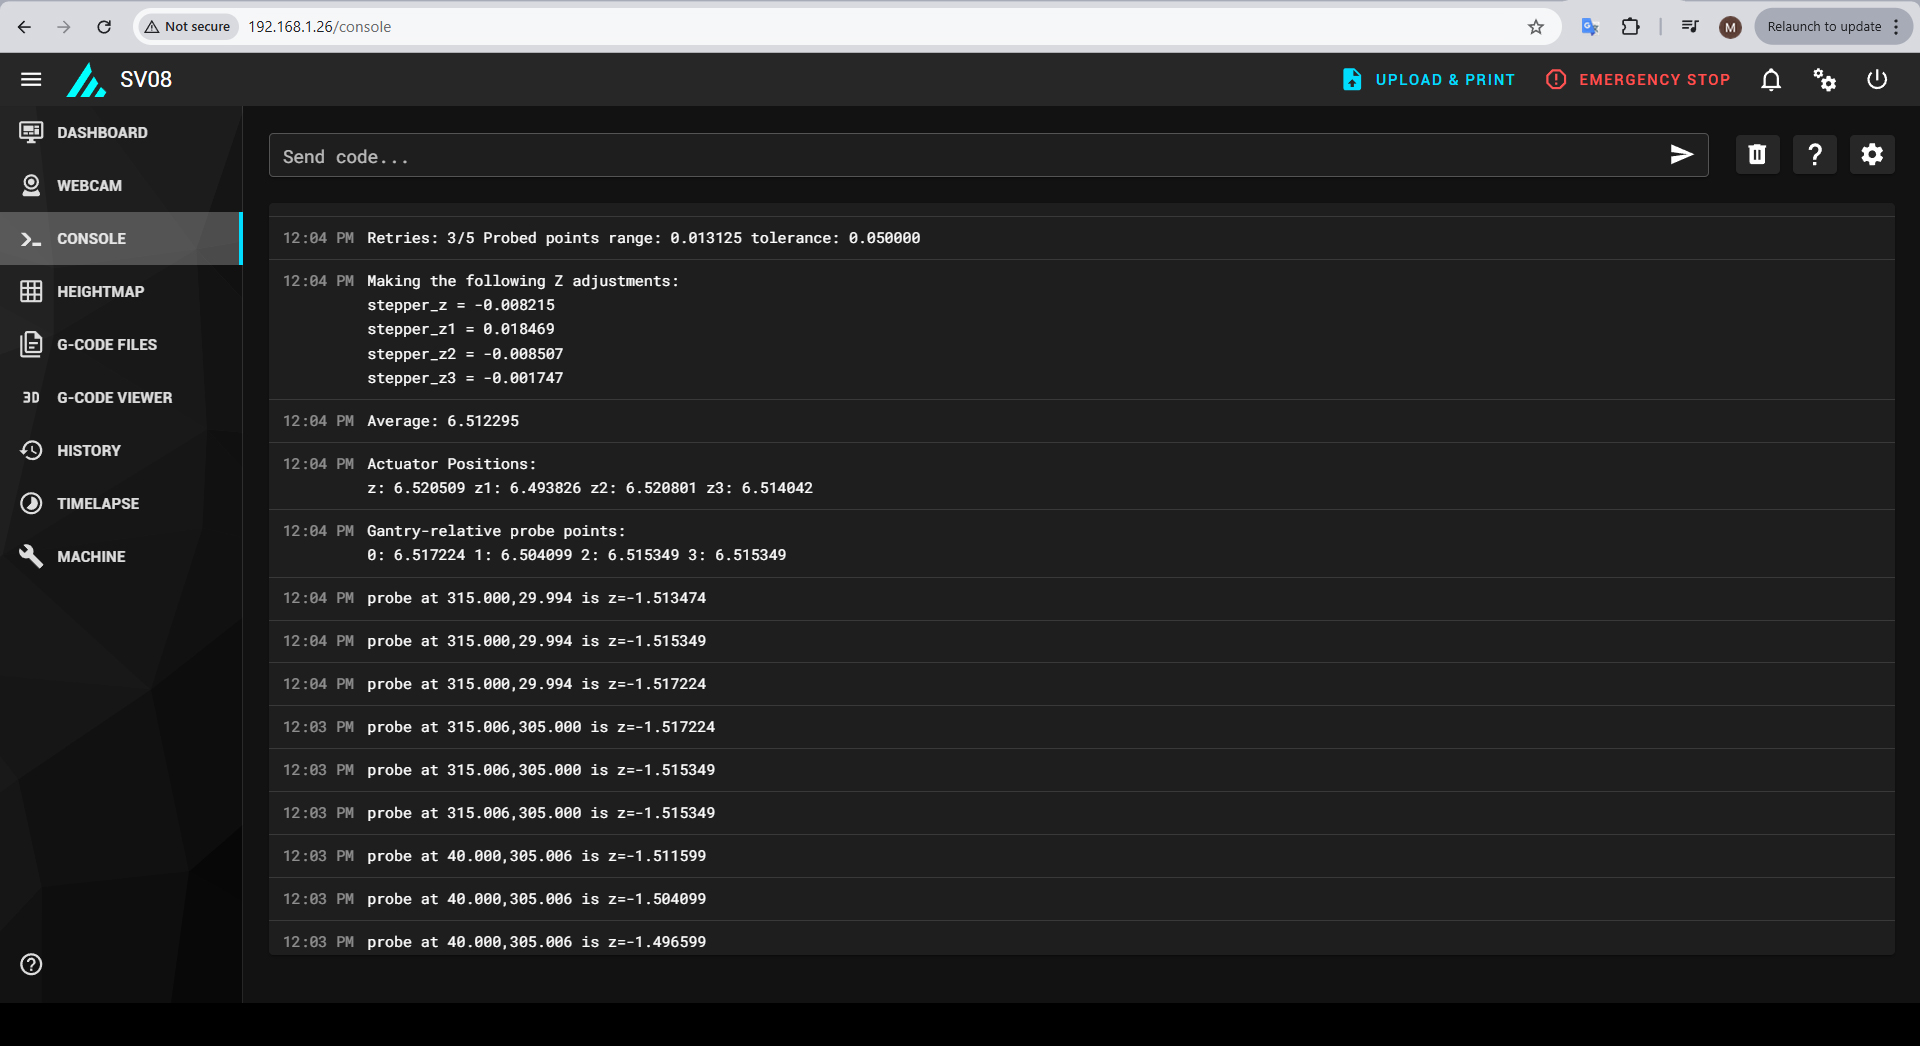
Task: Open G-Code Files section
Action: pos(106,345)
